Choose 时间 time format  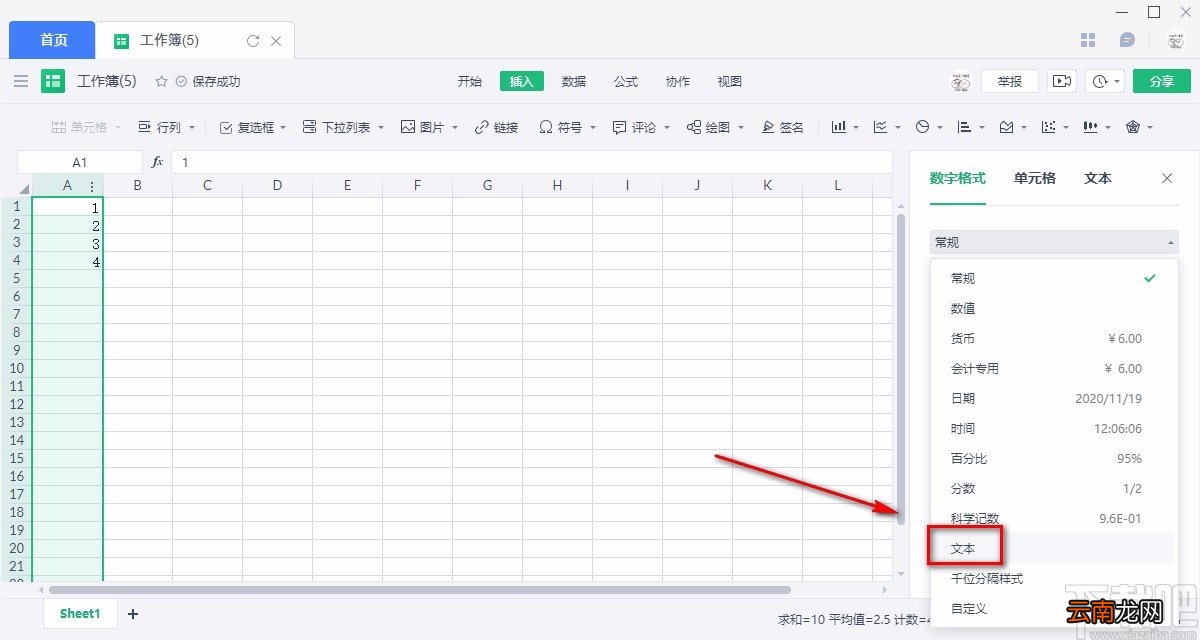[x=1053, y=428]
